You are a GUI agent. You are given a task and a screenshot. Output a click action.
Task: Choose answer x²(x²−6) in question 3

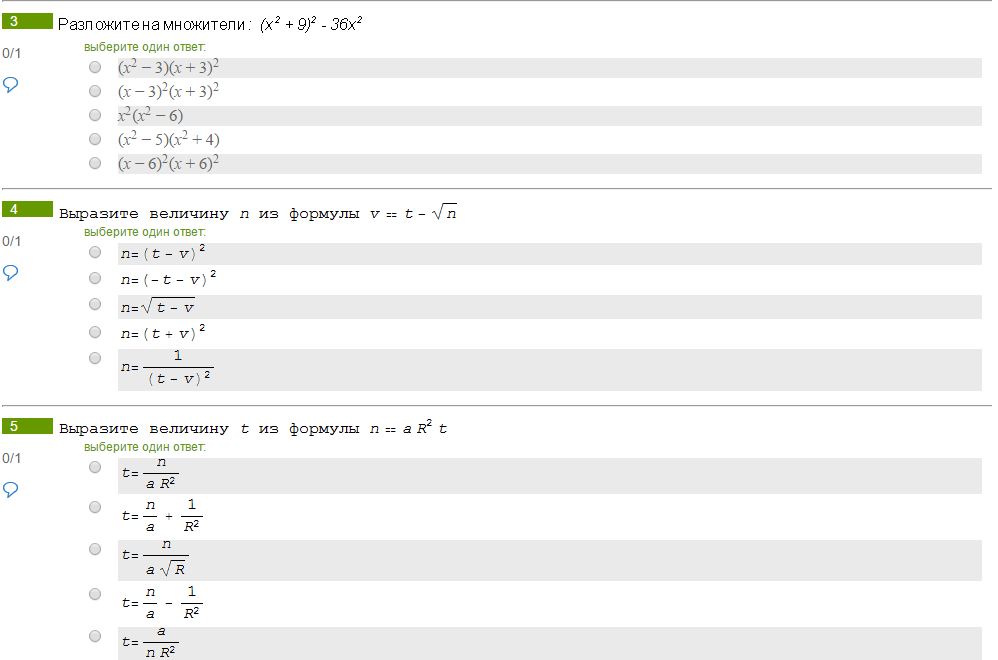95,115
